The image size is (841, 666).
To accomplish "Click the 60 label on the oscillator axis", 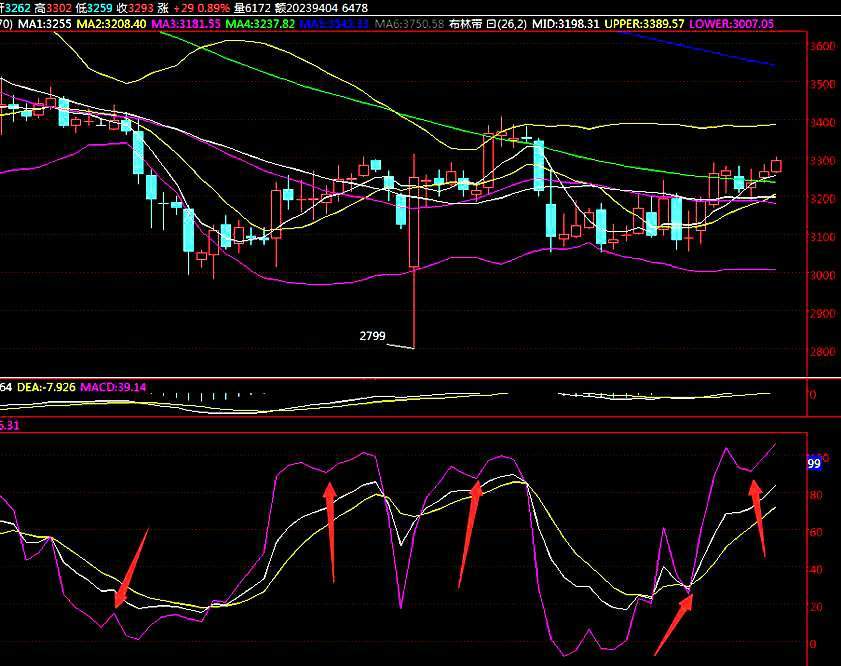I will [x=816, y=532].
